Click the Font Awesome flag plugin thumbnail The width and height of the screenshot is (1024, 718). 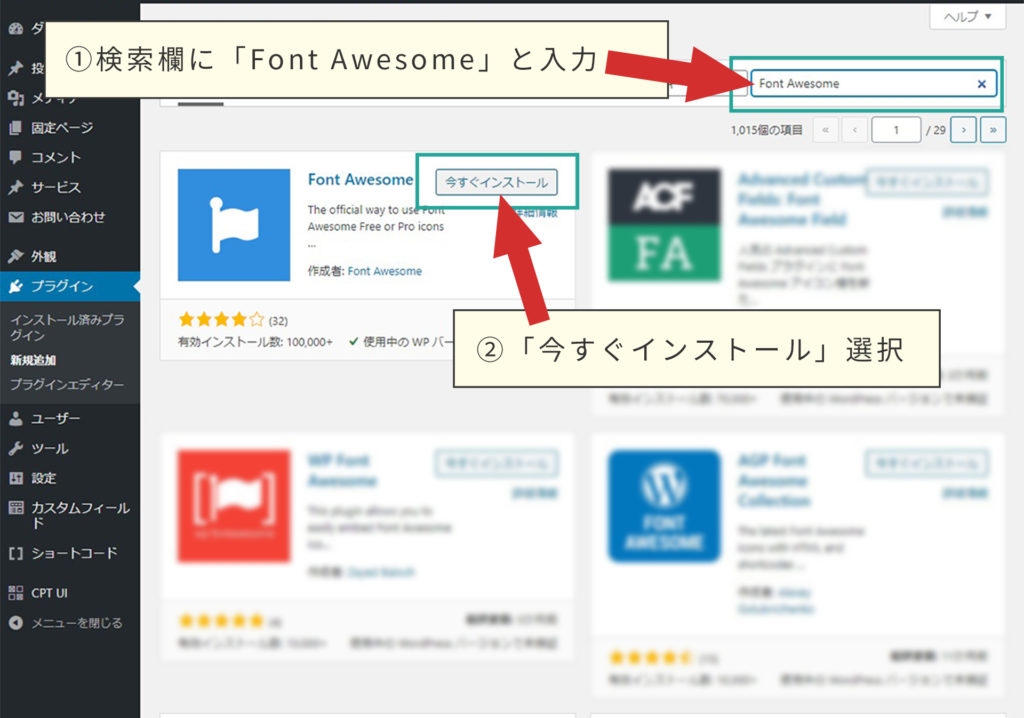pos(234,225)
